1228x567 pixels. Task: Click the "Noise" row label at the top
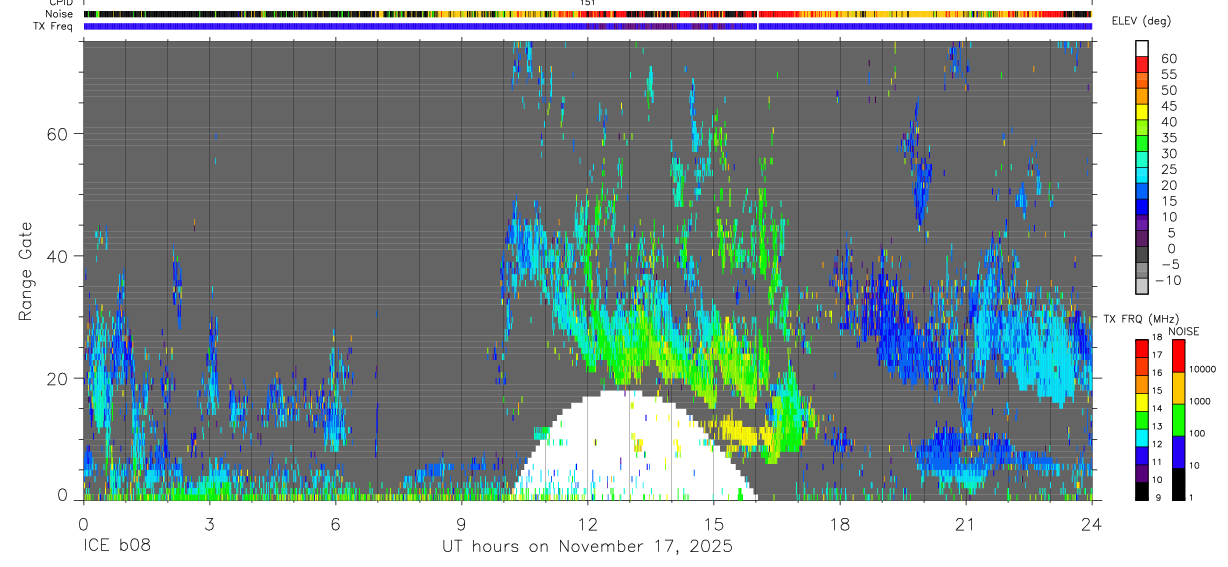coord(59,14)
